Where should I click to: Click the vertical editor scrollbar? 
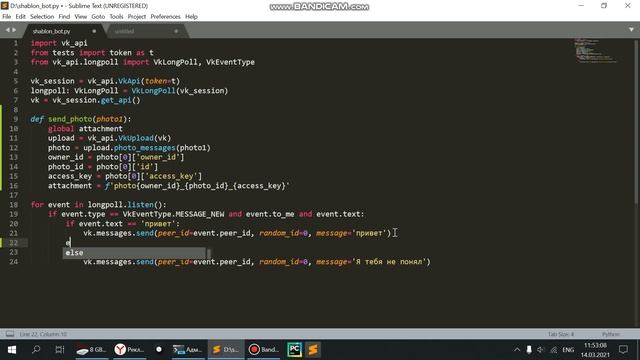(636, 122)
